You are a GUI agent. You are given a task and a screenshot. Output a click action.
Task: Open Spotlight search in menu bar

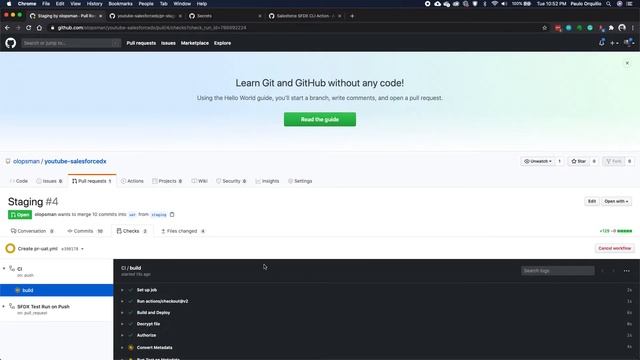[x=609, y=4]
